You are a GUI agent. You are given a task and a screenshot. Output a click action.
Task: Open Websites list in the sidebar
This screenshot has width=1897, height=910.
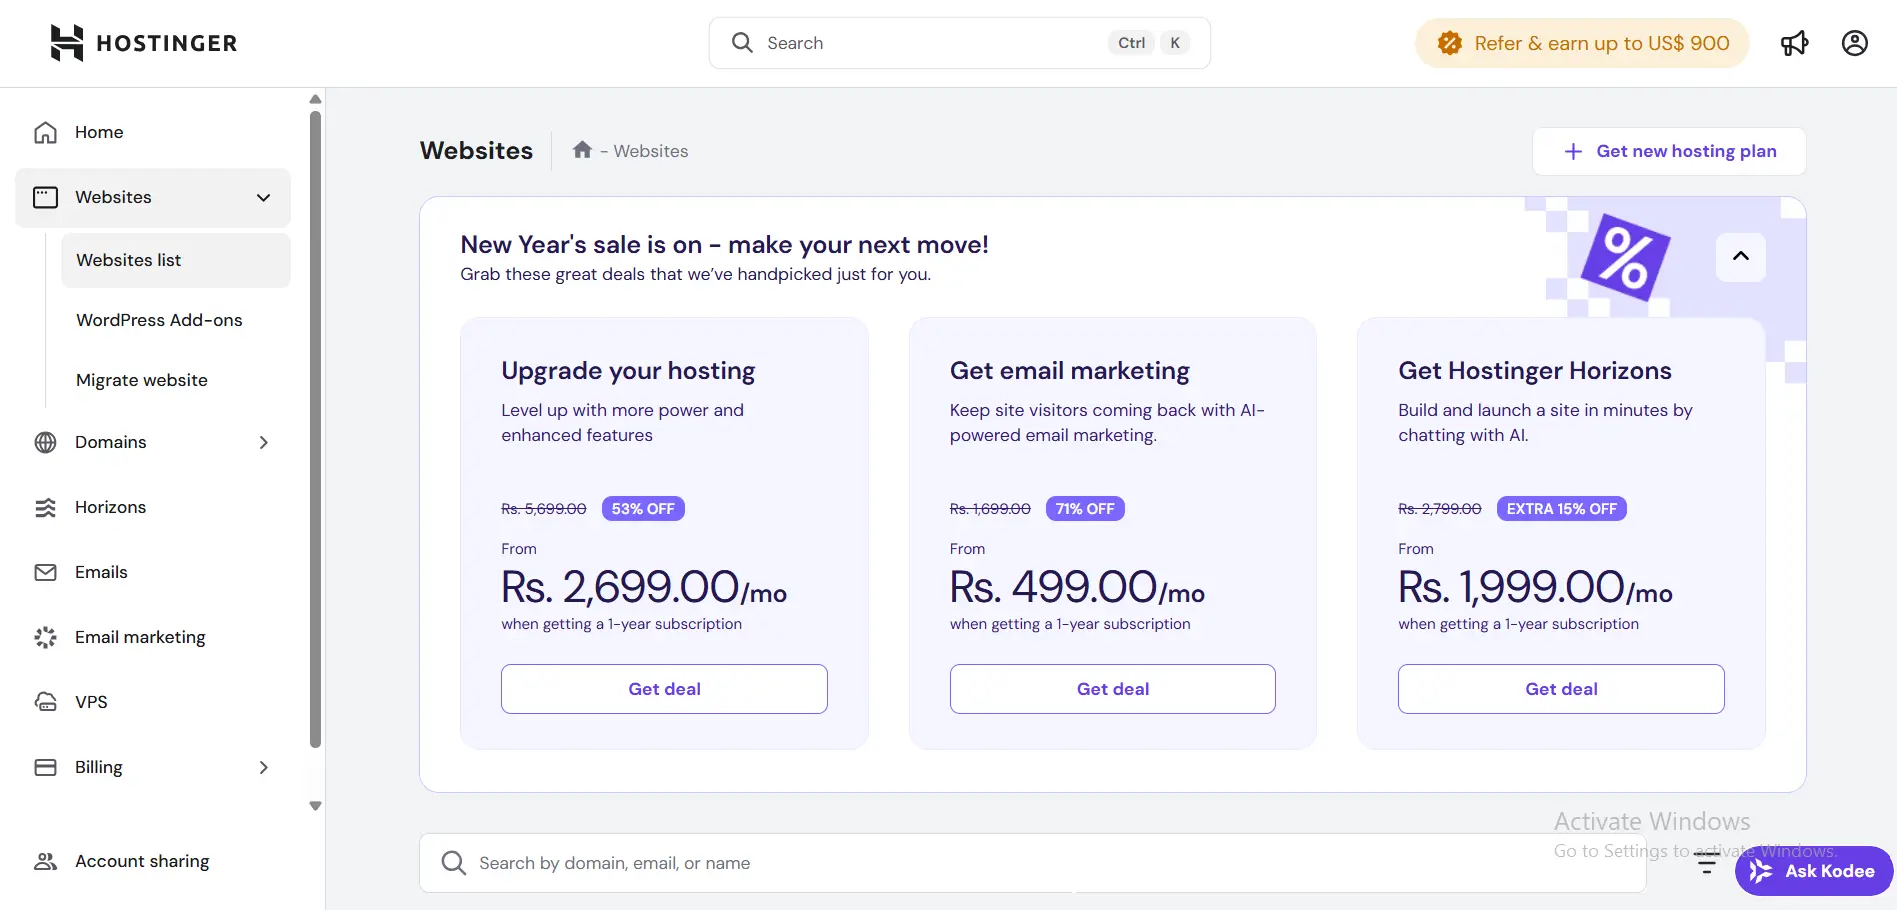[129, 259]
